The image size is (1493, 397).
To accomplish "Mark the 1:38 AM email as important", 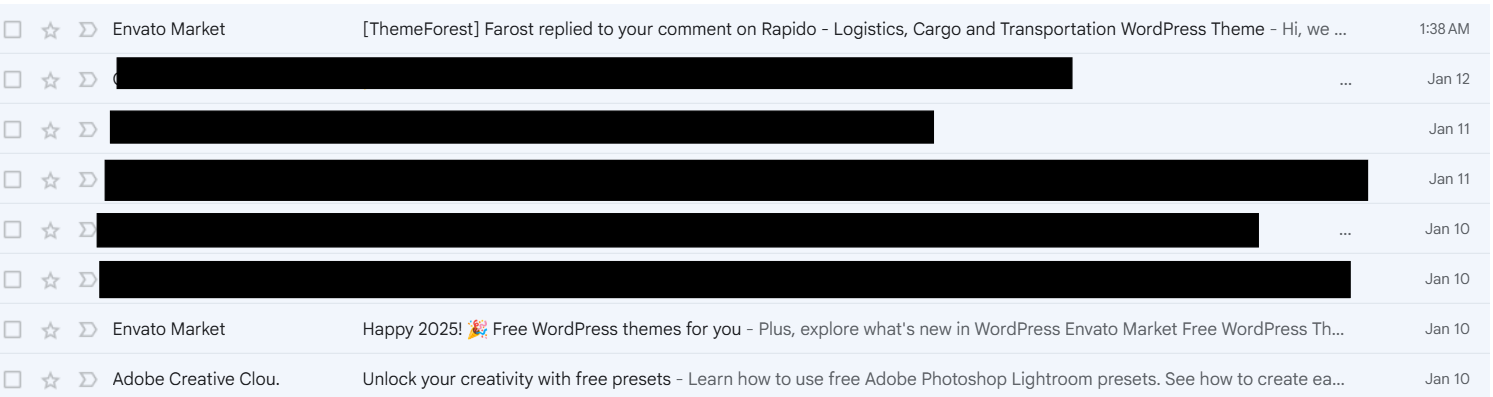I will point(88,30).
